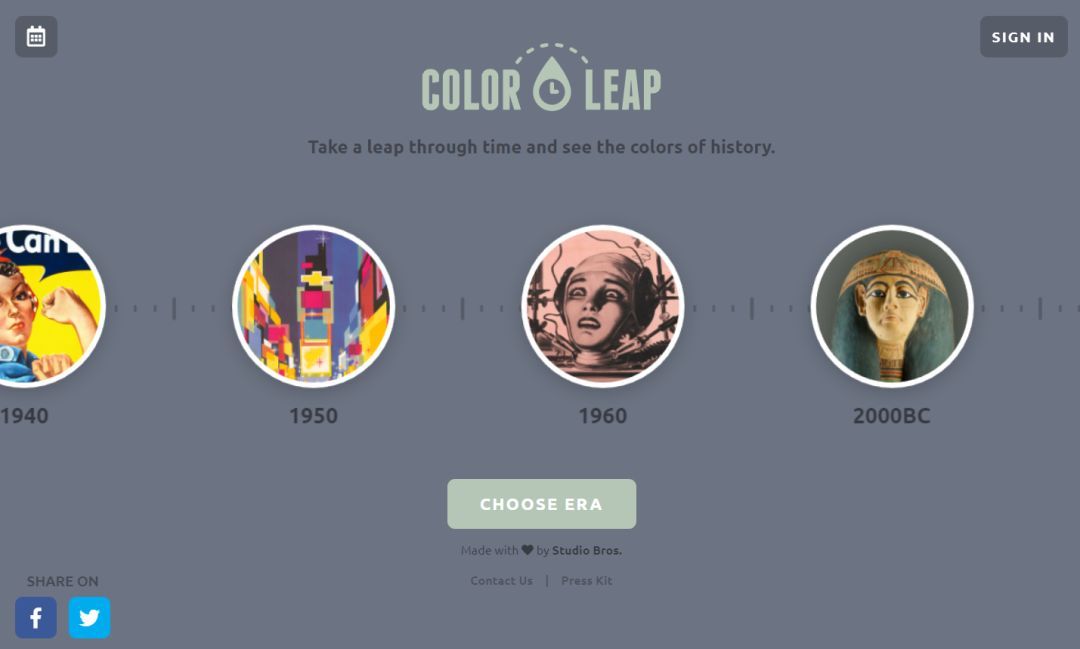Click the heart icon in footer
This screenshot has height=649, width=1080.
[x=527, y=550]
